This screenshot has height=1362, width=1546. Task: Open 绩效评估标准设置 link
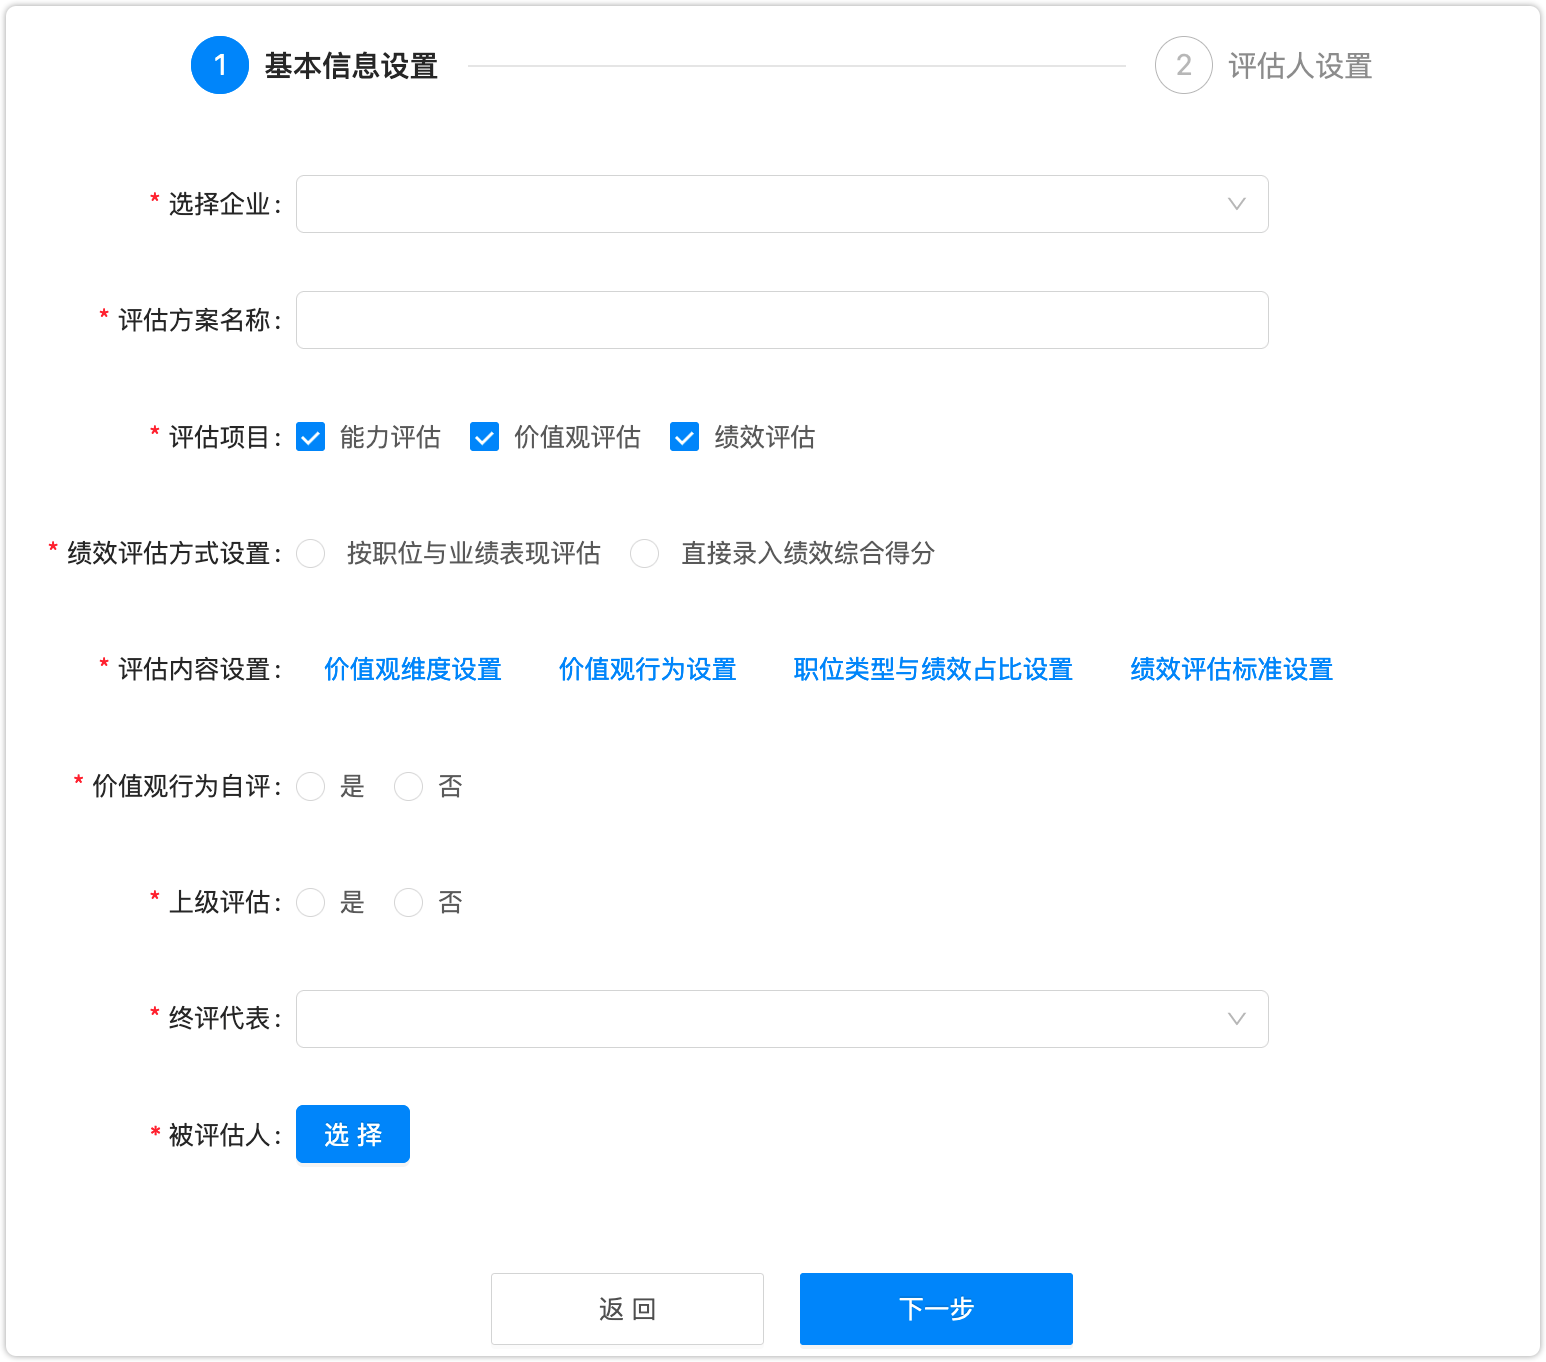1231,669
